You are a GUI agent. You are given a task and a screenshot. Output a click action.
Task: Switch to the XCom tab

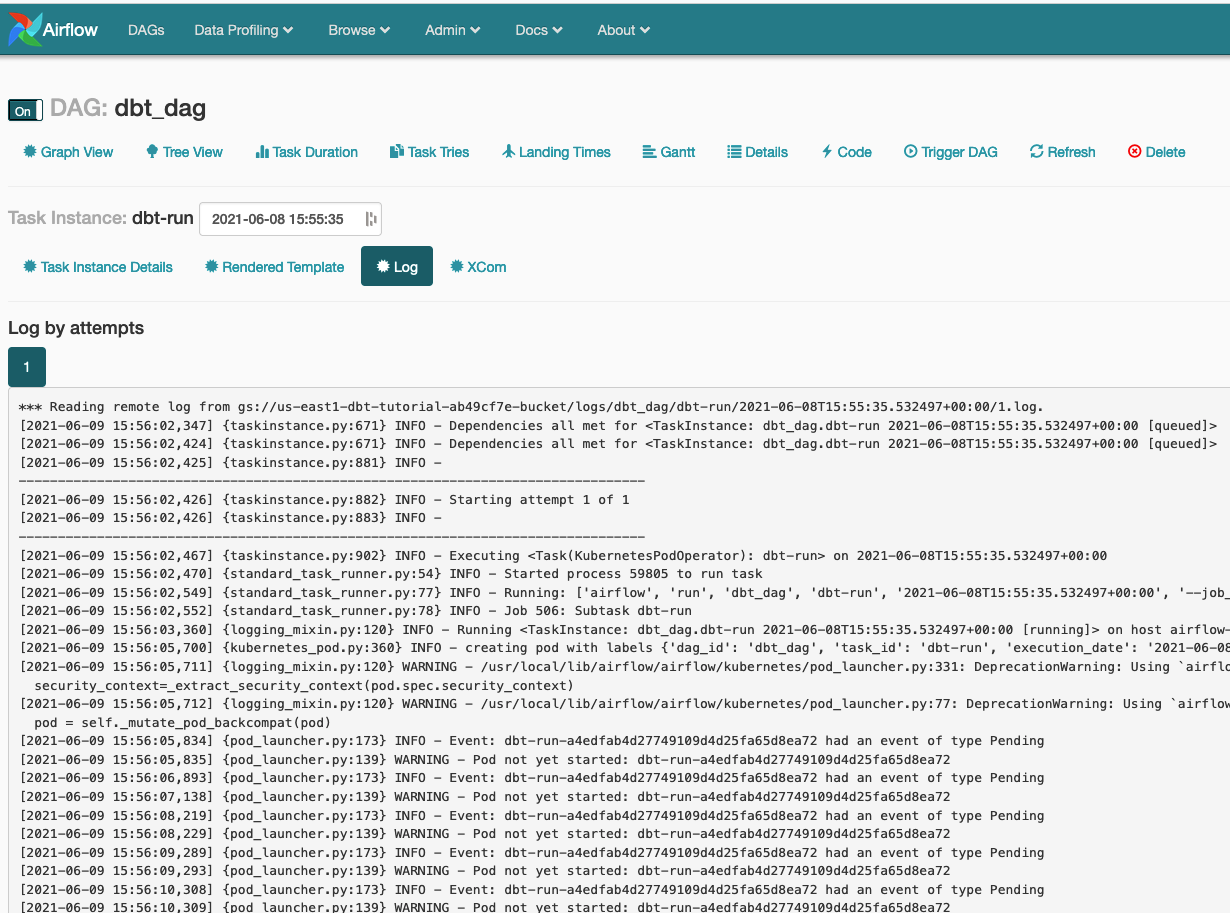(478, 266)
